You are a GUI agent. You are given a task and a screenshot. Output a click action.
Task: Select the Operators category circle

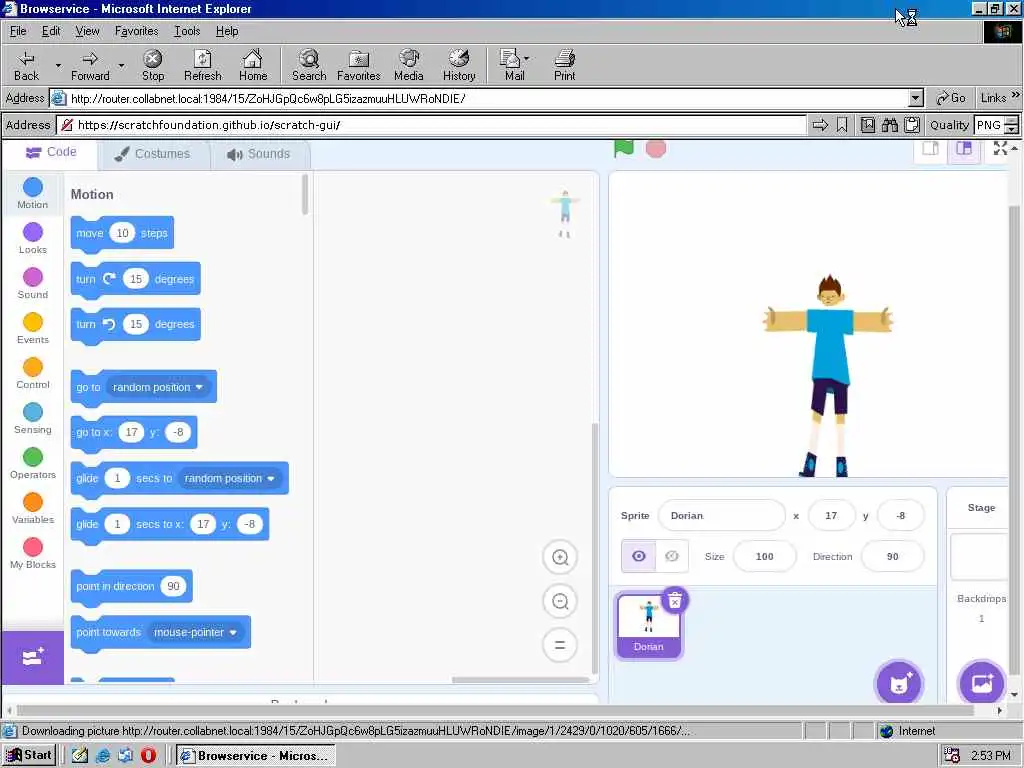[33, 458]
